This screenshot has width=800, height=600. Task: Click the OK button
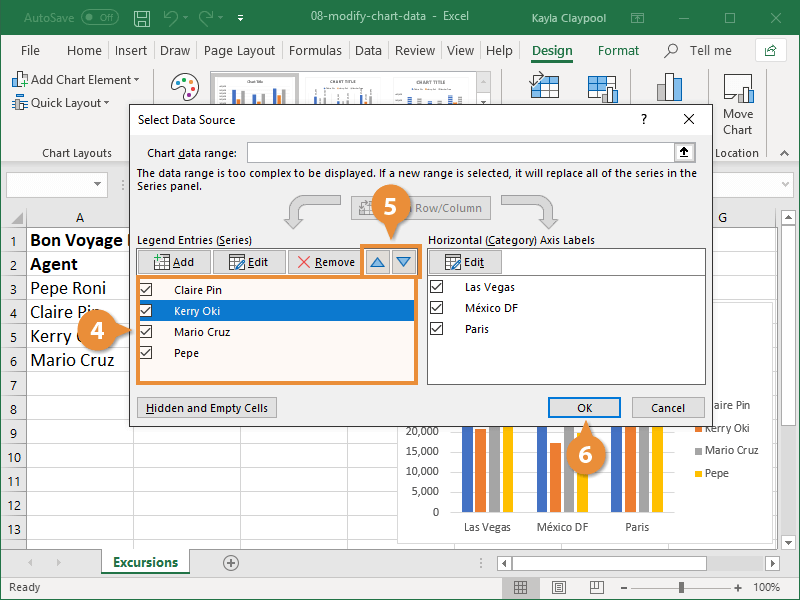coord(584,407)
